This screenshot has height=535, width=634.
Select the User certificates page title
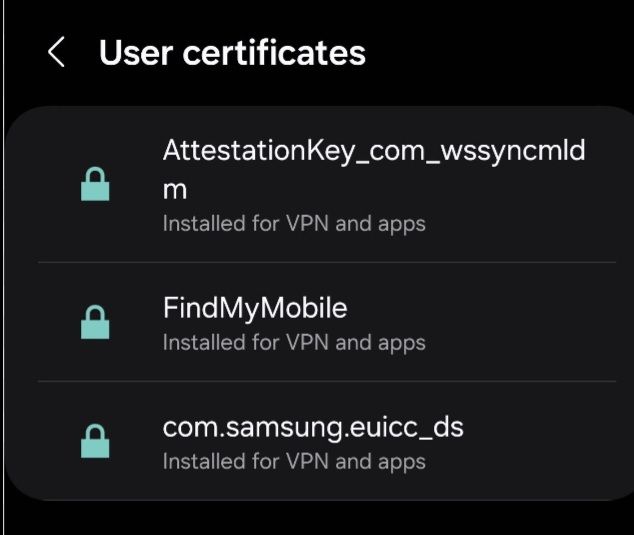pyautogui.click(x=232, y=53)
